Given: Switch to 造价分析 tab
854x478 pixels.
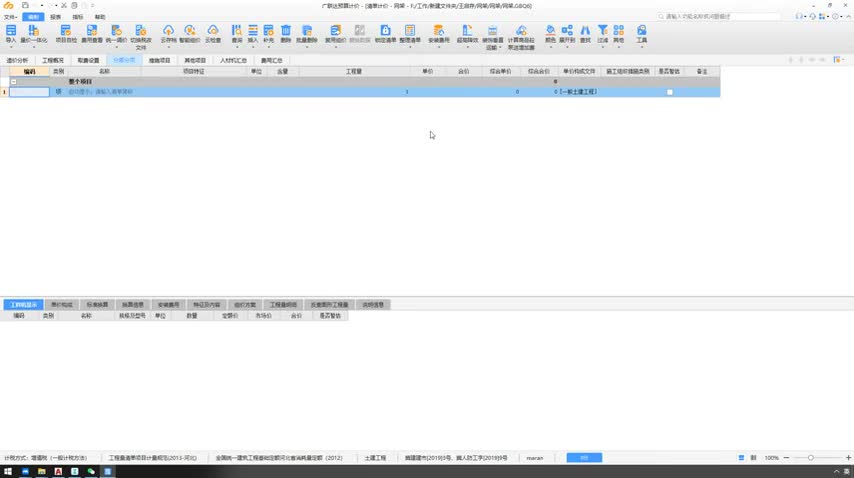Looking at the screenshot, I should pyautogui.click(x=17, y=60).
